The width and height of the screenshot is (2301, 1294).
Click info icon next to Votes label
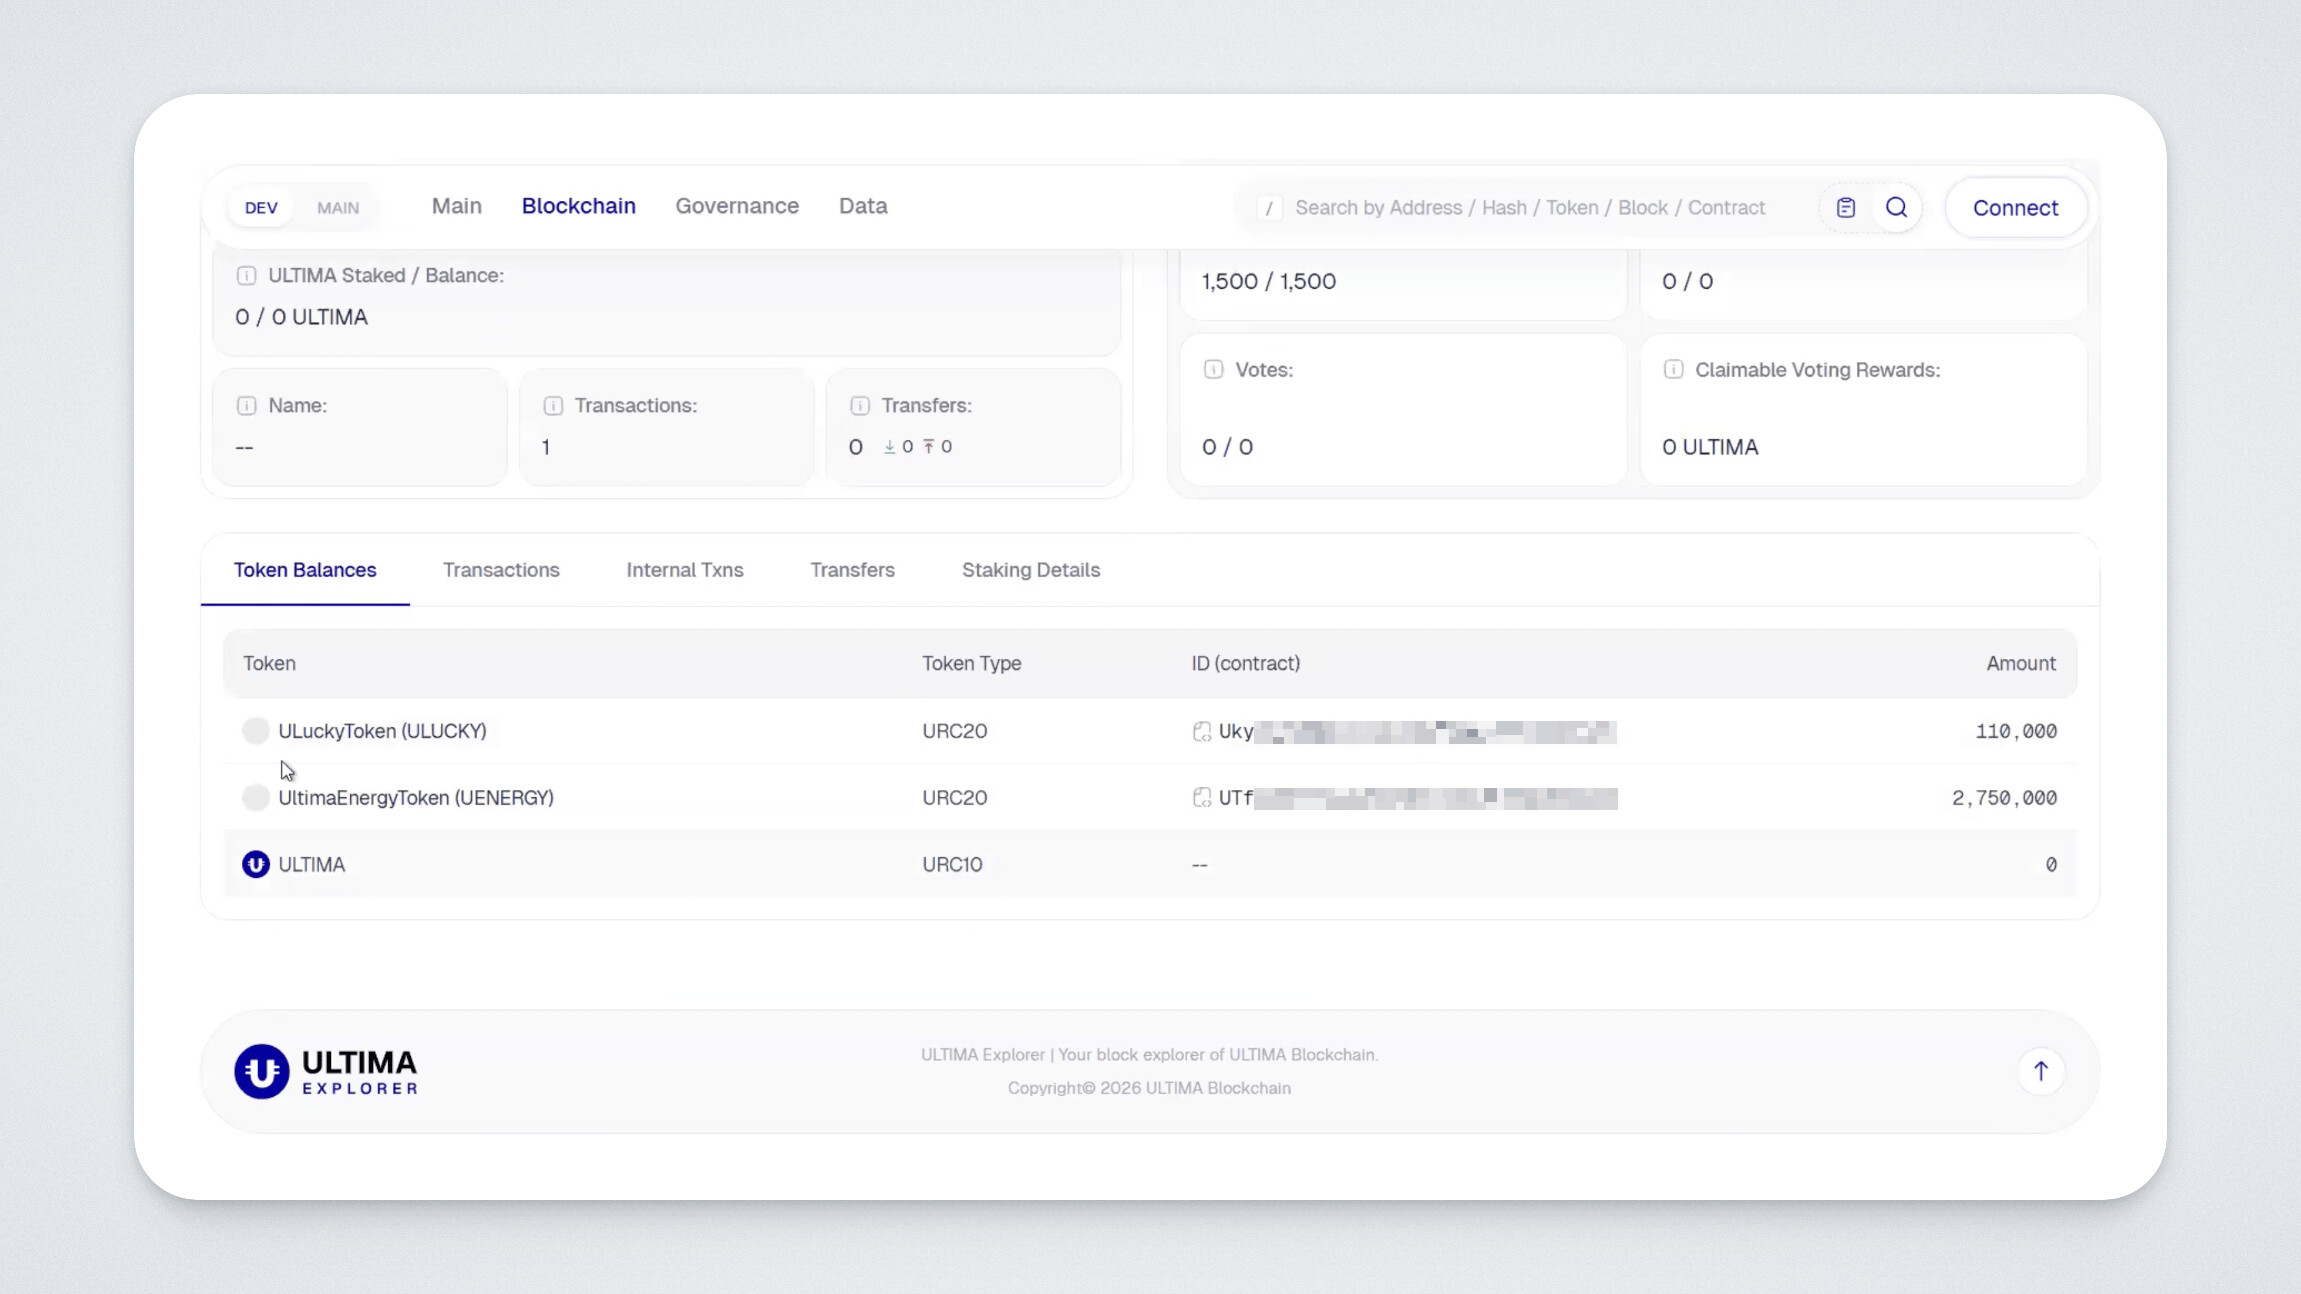pos(1213,370)
